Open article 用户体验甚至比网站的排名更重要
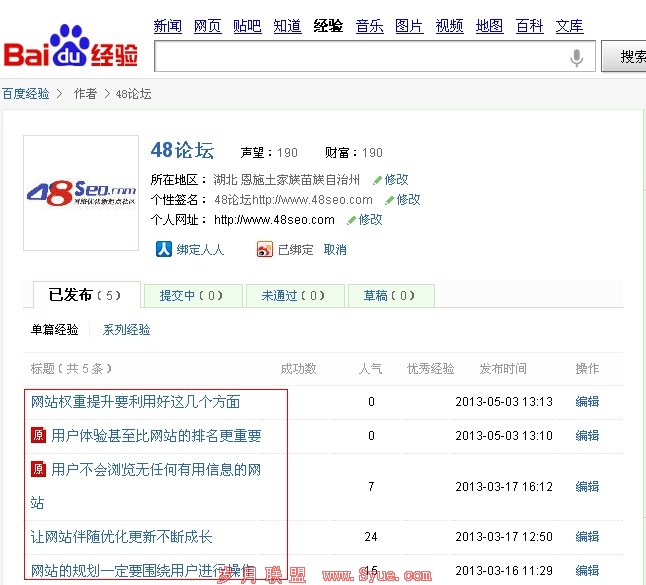Image resolution: width=646 pixels, height=585 pixels. point(157,435)
